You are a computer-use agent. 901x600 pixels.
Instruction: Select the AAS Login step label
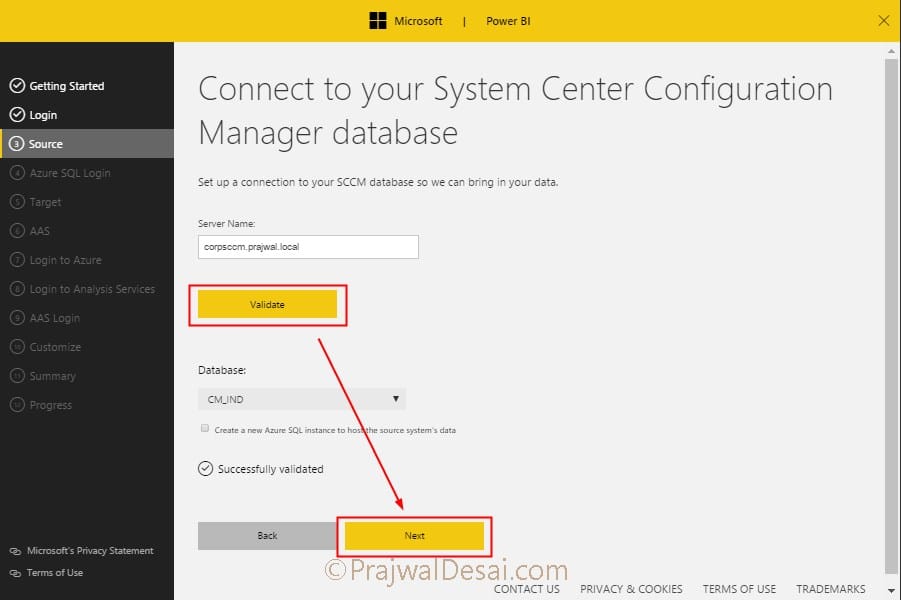coord(55,318)
